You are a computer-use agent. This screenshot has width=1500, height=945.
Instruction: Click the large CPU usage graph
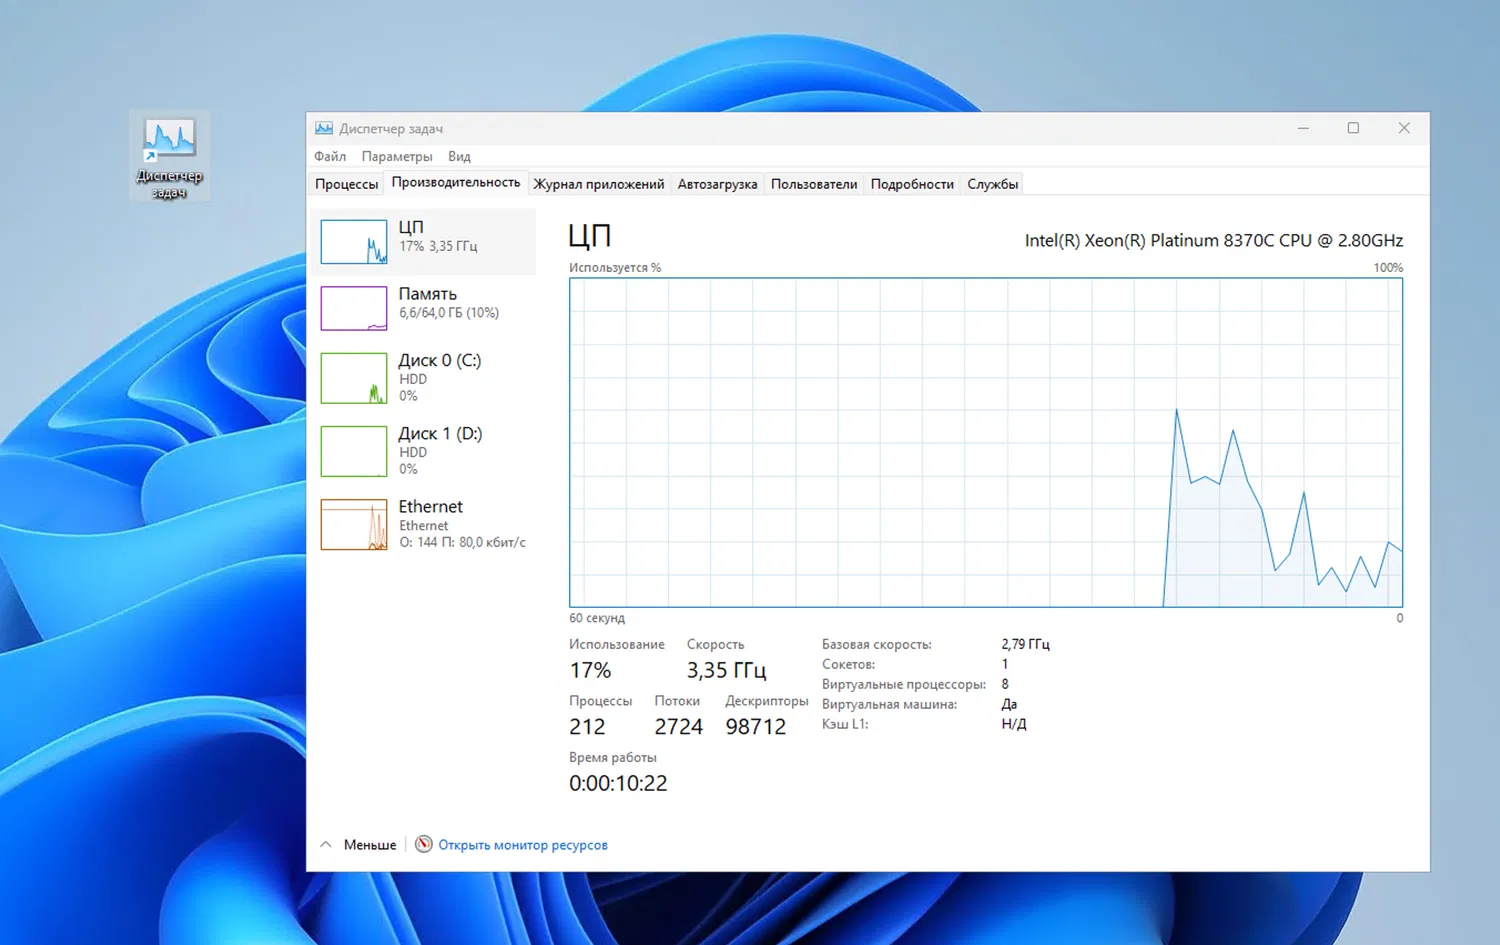986,442
